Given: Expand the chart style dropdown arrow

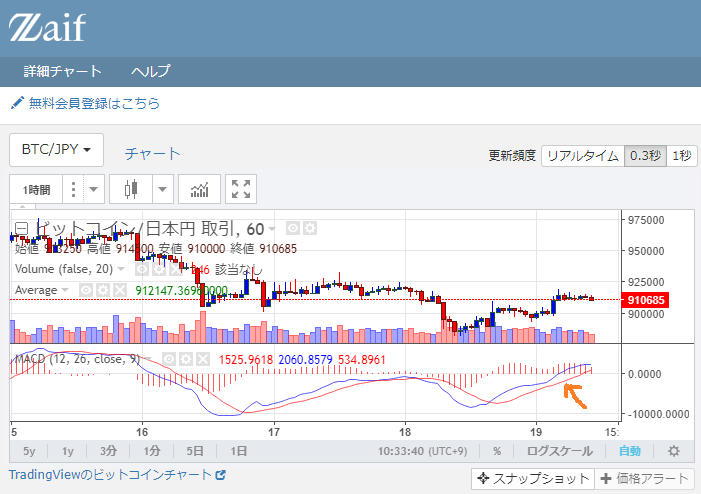Looking at the screenshot, I should click(x=162, y=189).
